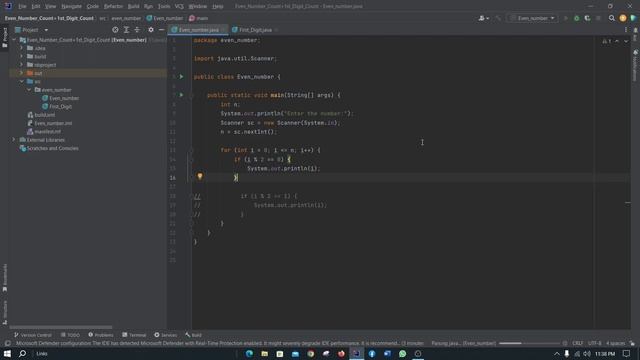Click the build hammer icon in toolbar
The width and height of the screenshot is (640, 360).
click(x=498, y=18)
